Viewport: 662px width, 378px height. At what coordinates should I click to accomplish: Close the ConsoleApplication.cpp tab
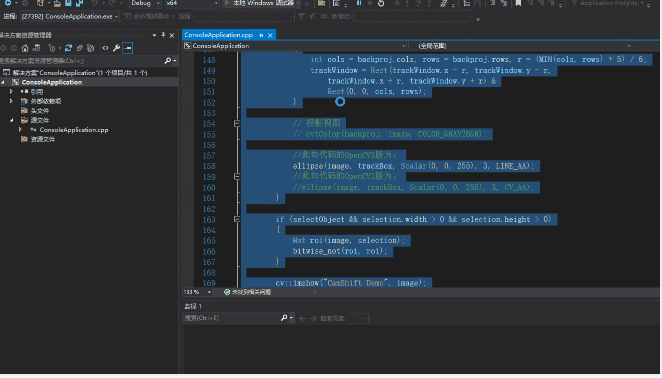270,35
